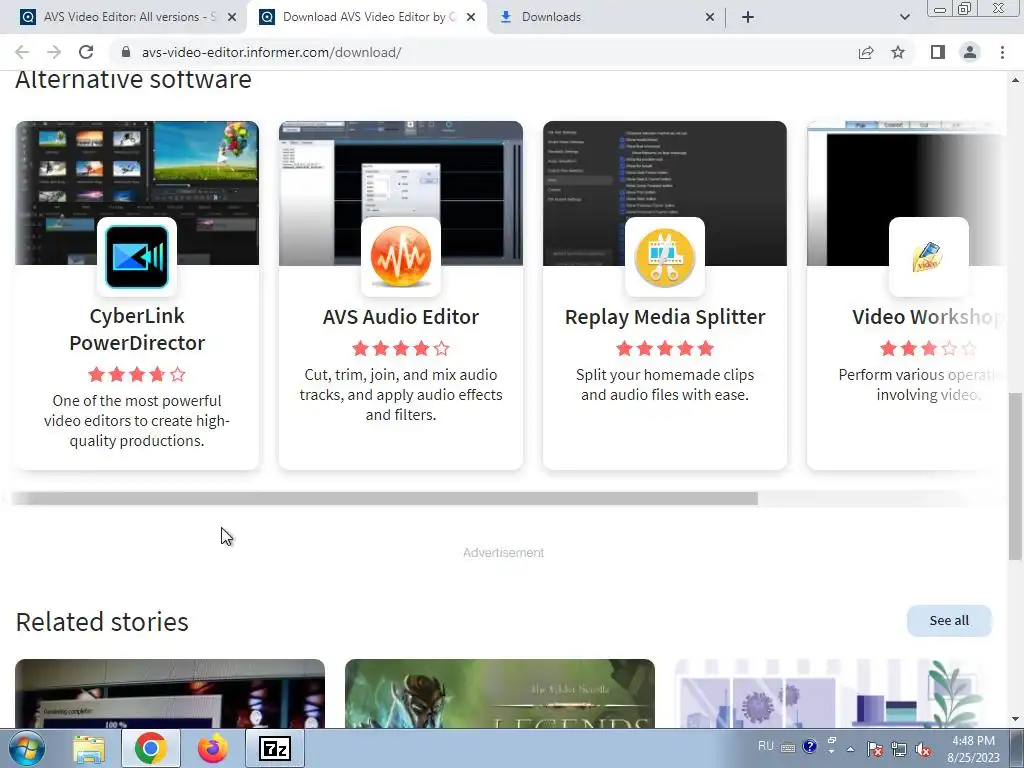Click the scroll-up arrow of page scrollbar
Image resolution: width=1024 pixels, height=768 pixels.
(1015, 80)
